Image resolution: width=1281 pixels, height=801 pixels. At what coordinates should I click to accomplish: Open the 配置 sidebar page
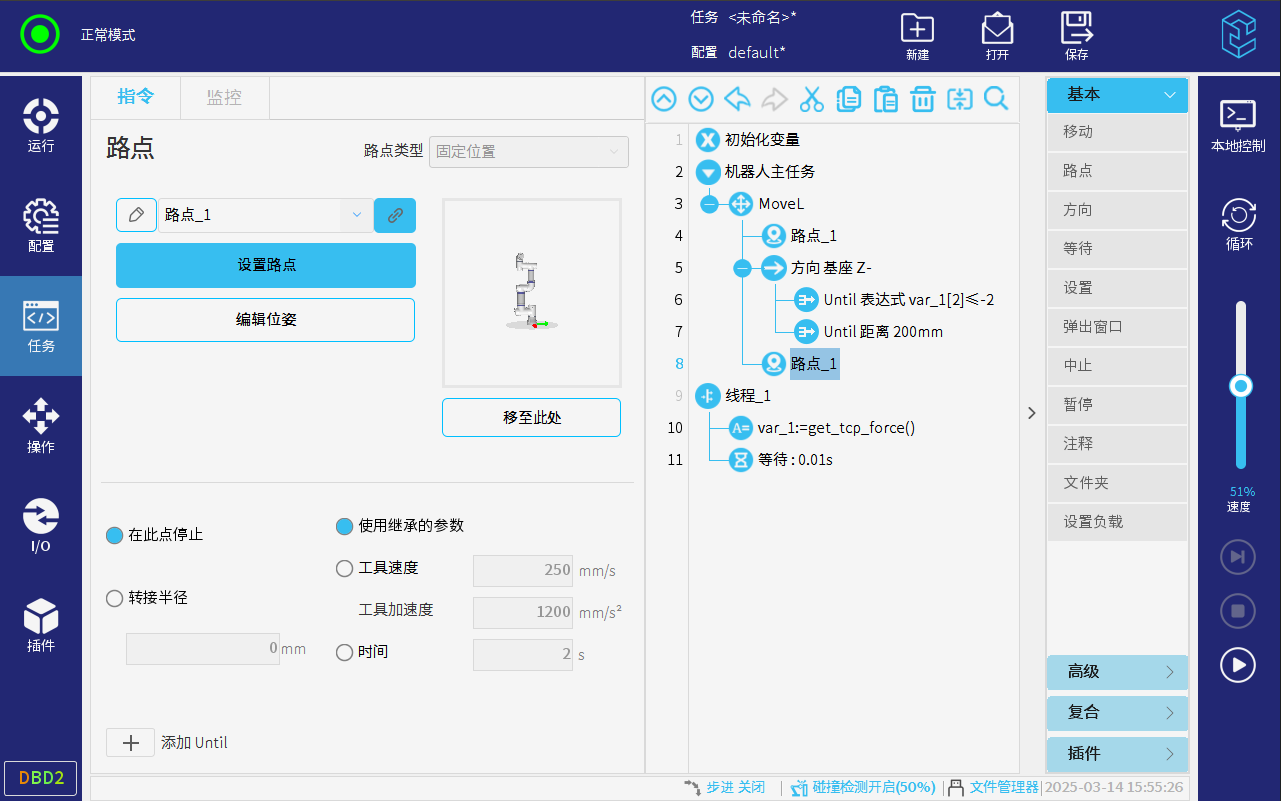pos(41,225)
